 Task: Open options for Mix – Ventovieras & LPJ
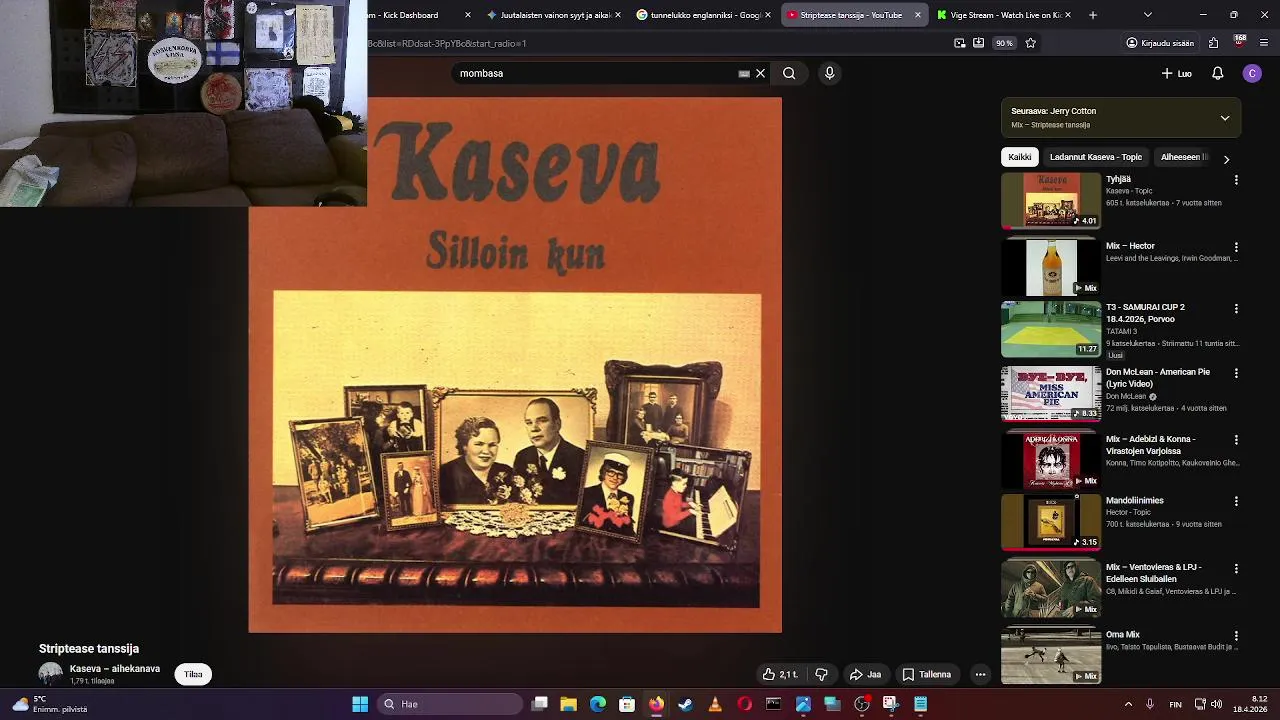[1236, 568]
